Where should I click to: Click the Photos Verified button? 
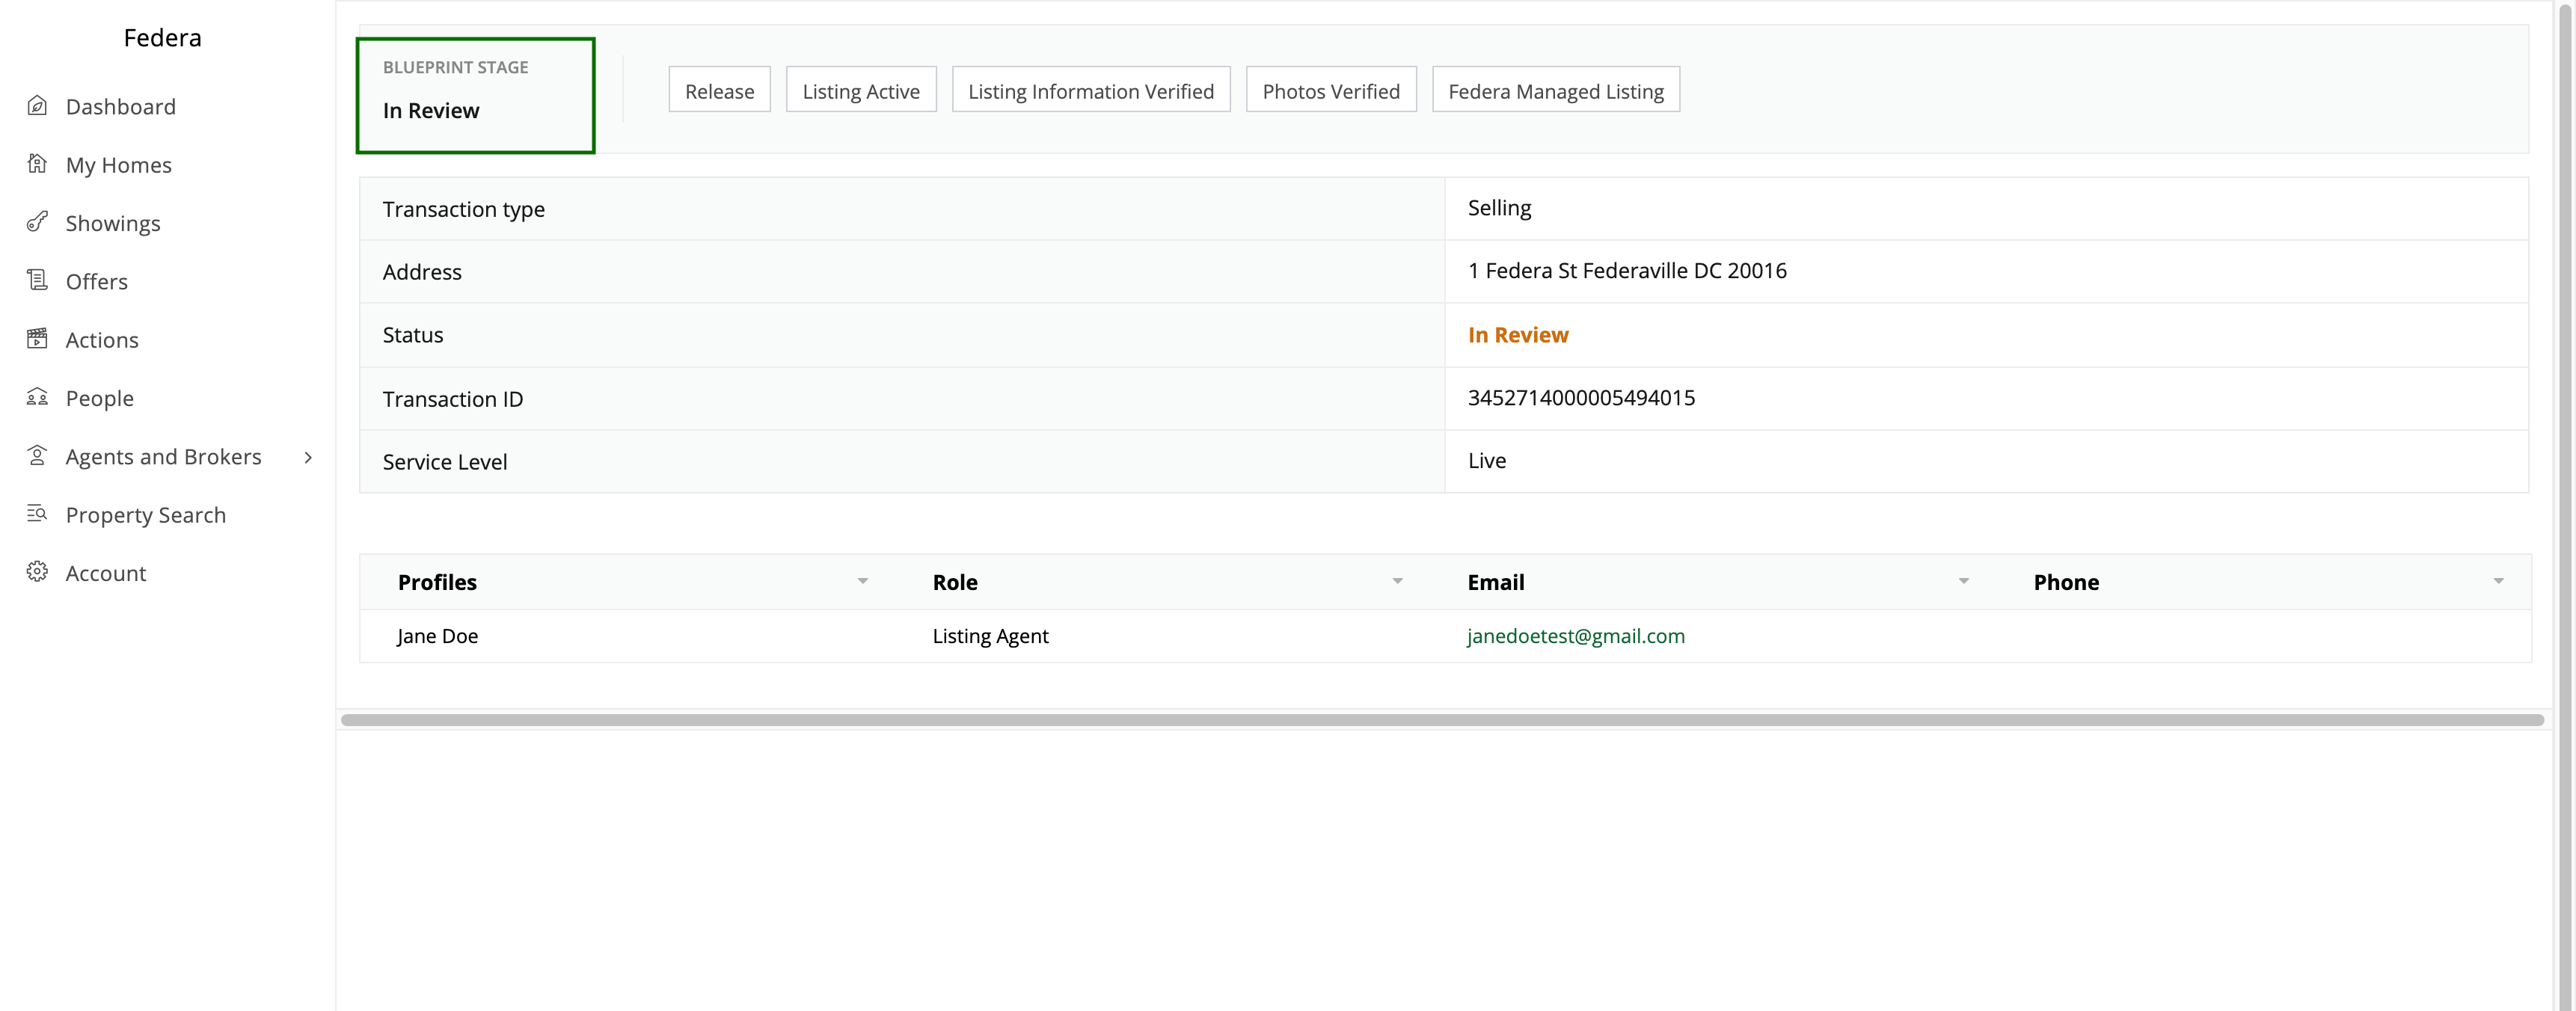(1331, 90)
